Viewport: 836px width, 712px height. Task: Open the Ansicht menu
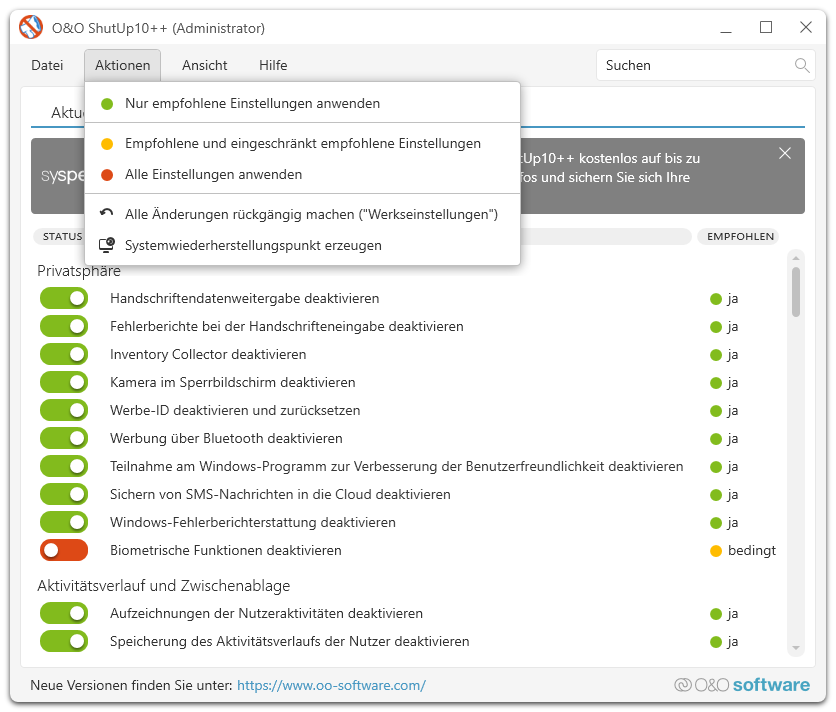tap(205, 65)
